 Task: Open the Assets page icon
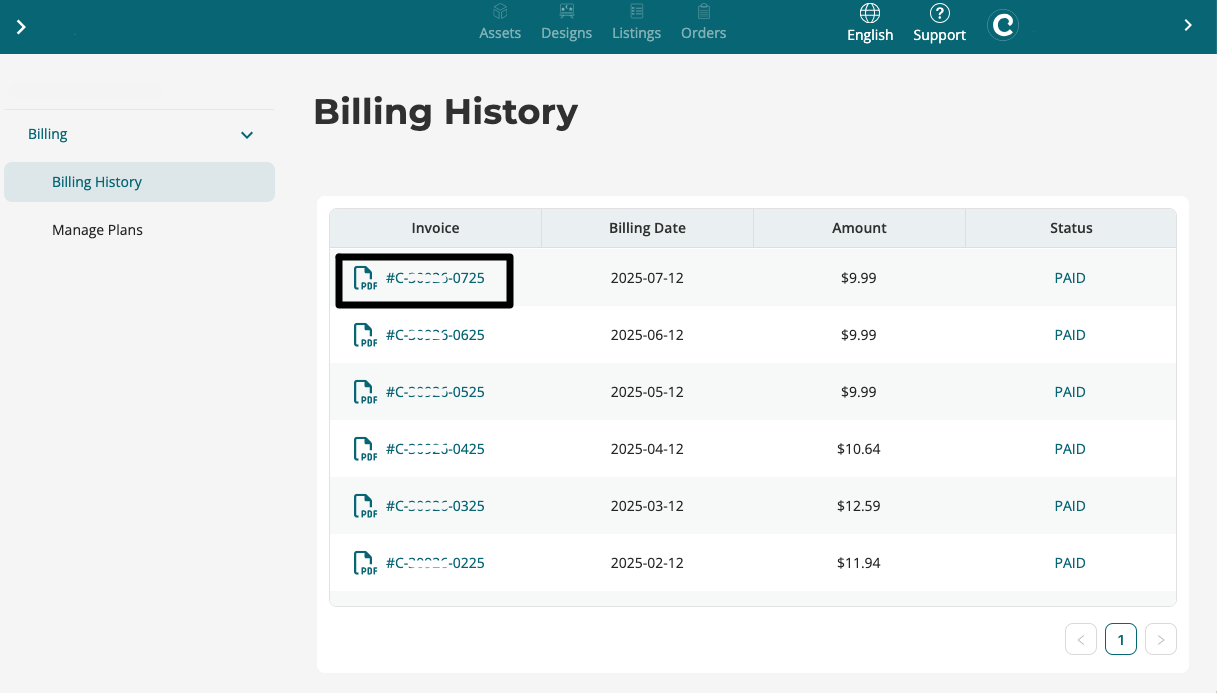coord(500,12)
